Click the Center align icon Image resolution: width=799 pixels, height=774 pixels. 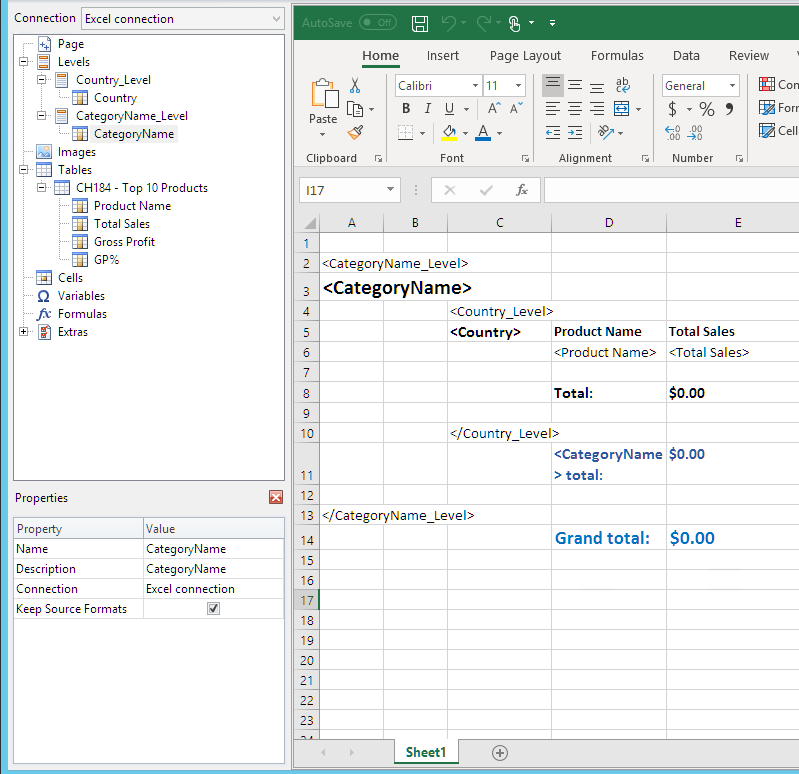pyautogui.click(x=575, y=109)
